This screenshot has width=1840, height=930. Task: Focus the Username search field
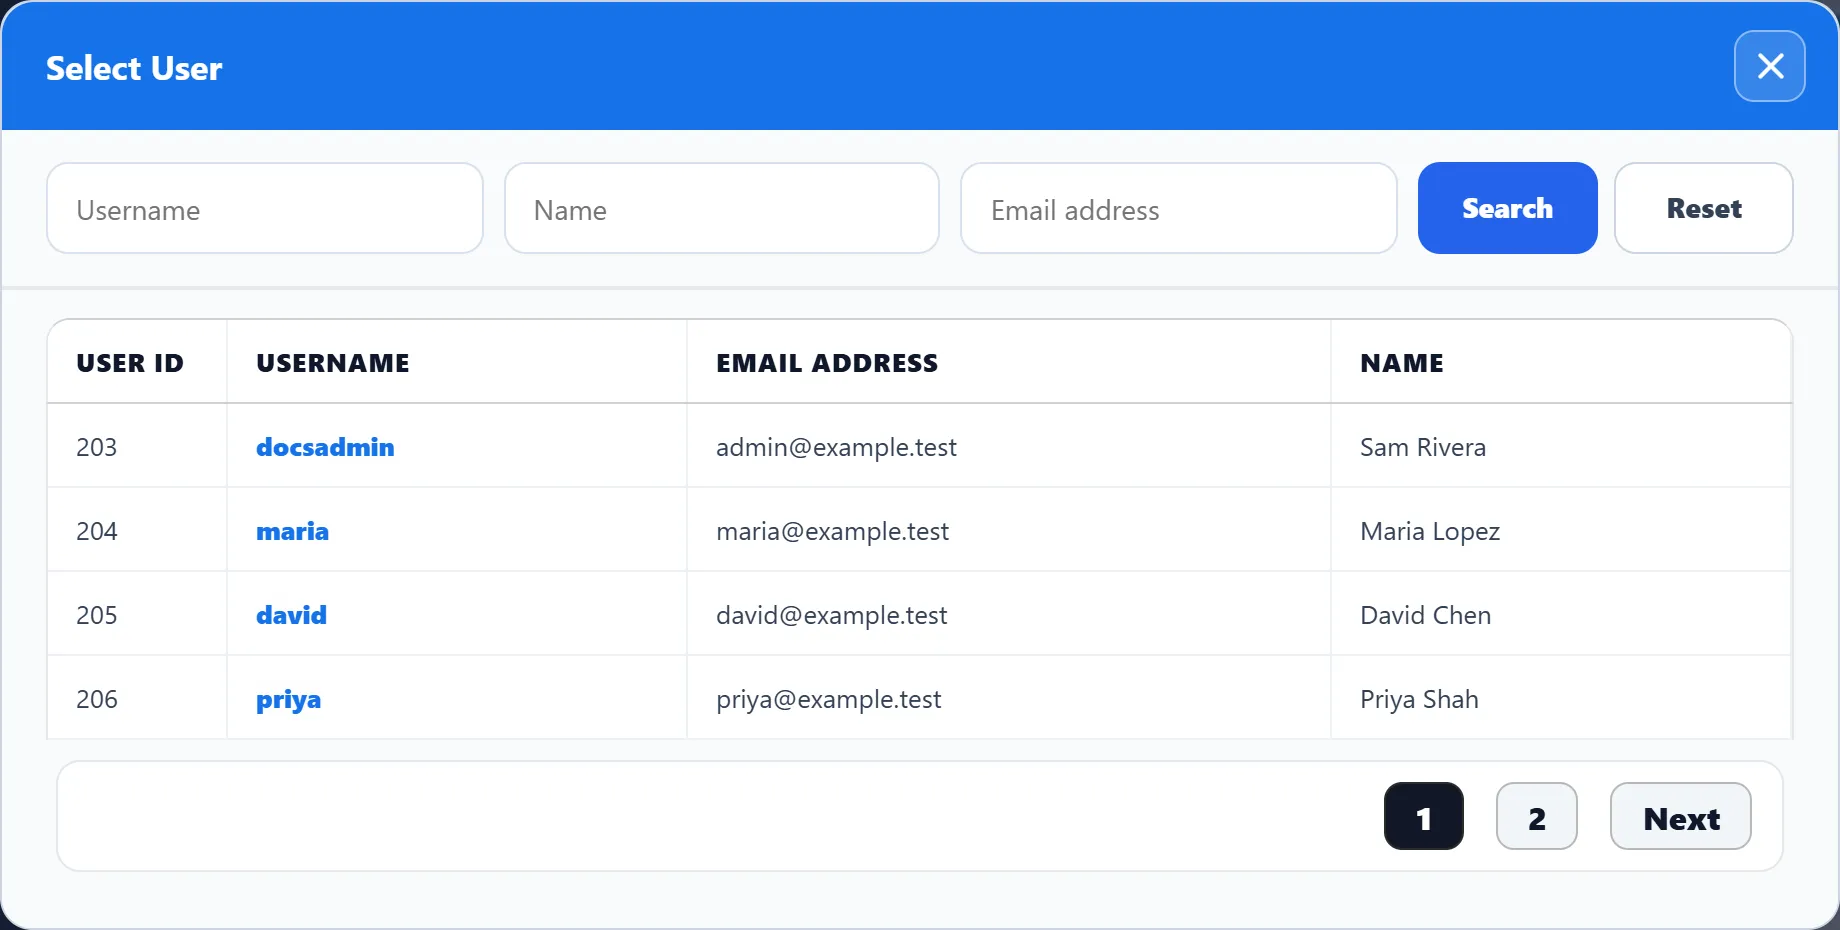[265, 208]
